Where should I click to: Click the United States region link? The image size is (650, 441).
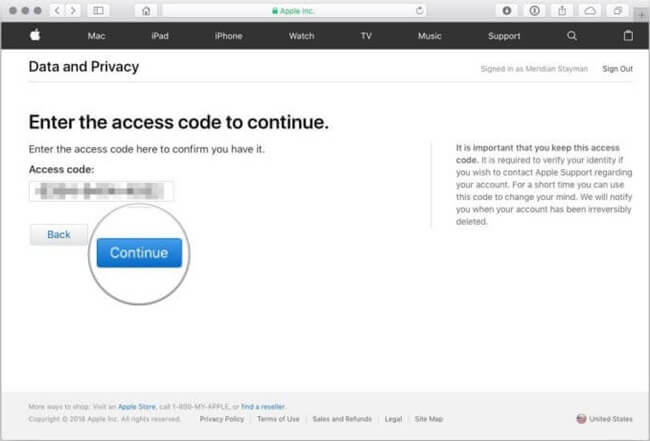pos(611,419)
